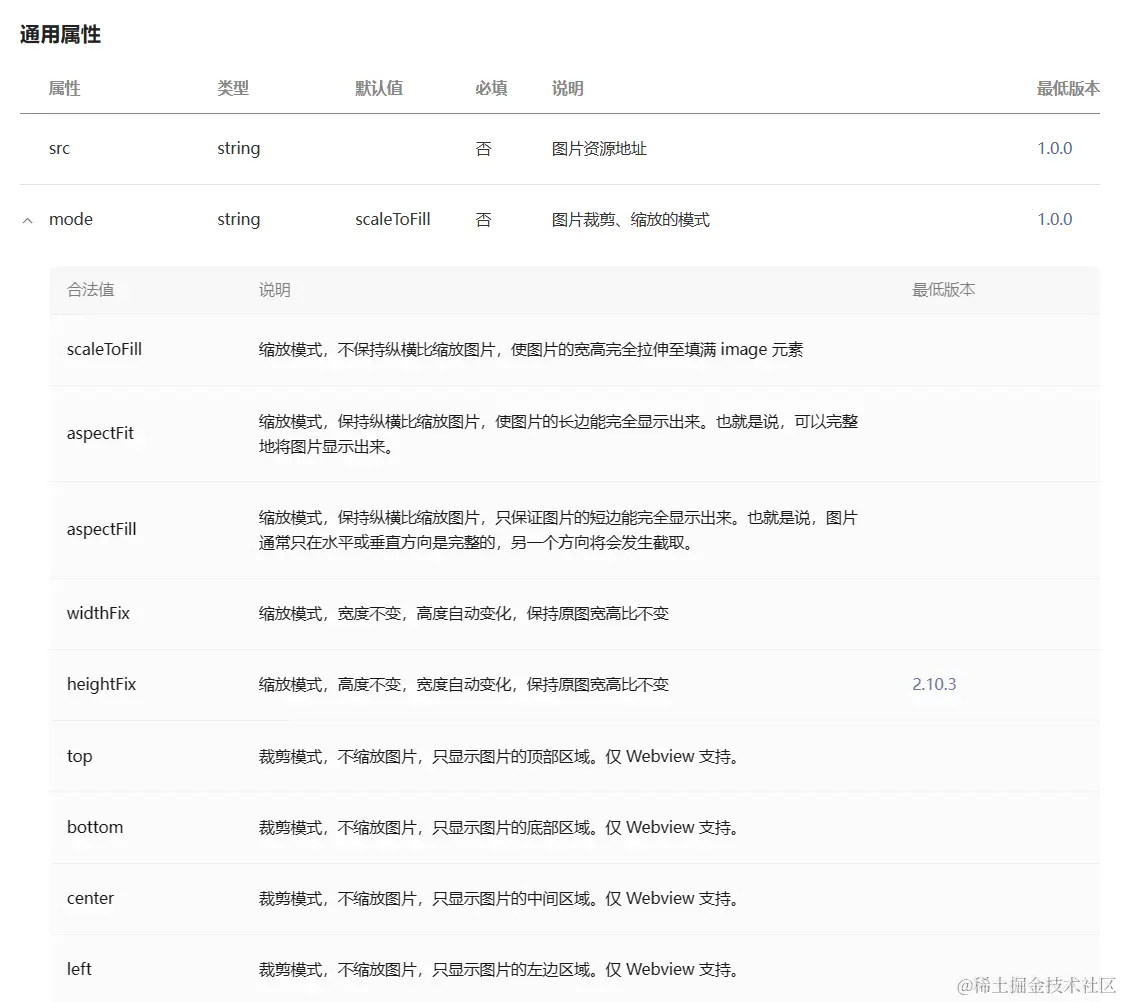The height and width of the screenshot is (1002, 1123).
Task: Click the '说明' header in the main table
Action: [x=567, y=88]
